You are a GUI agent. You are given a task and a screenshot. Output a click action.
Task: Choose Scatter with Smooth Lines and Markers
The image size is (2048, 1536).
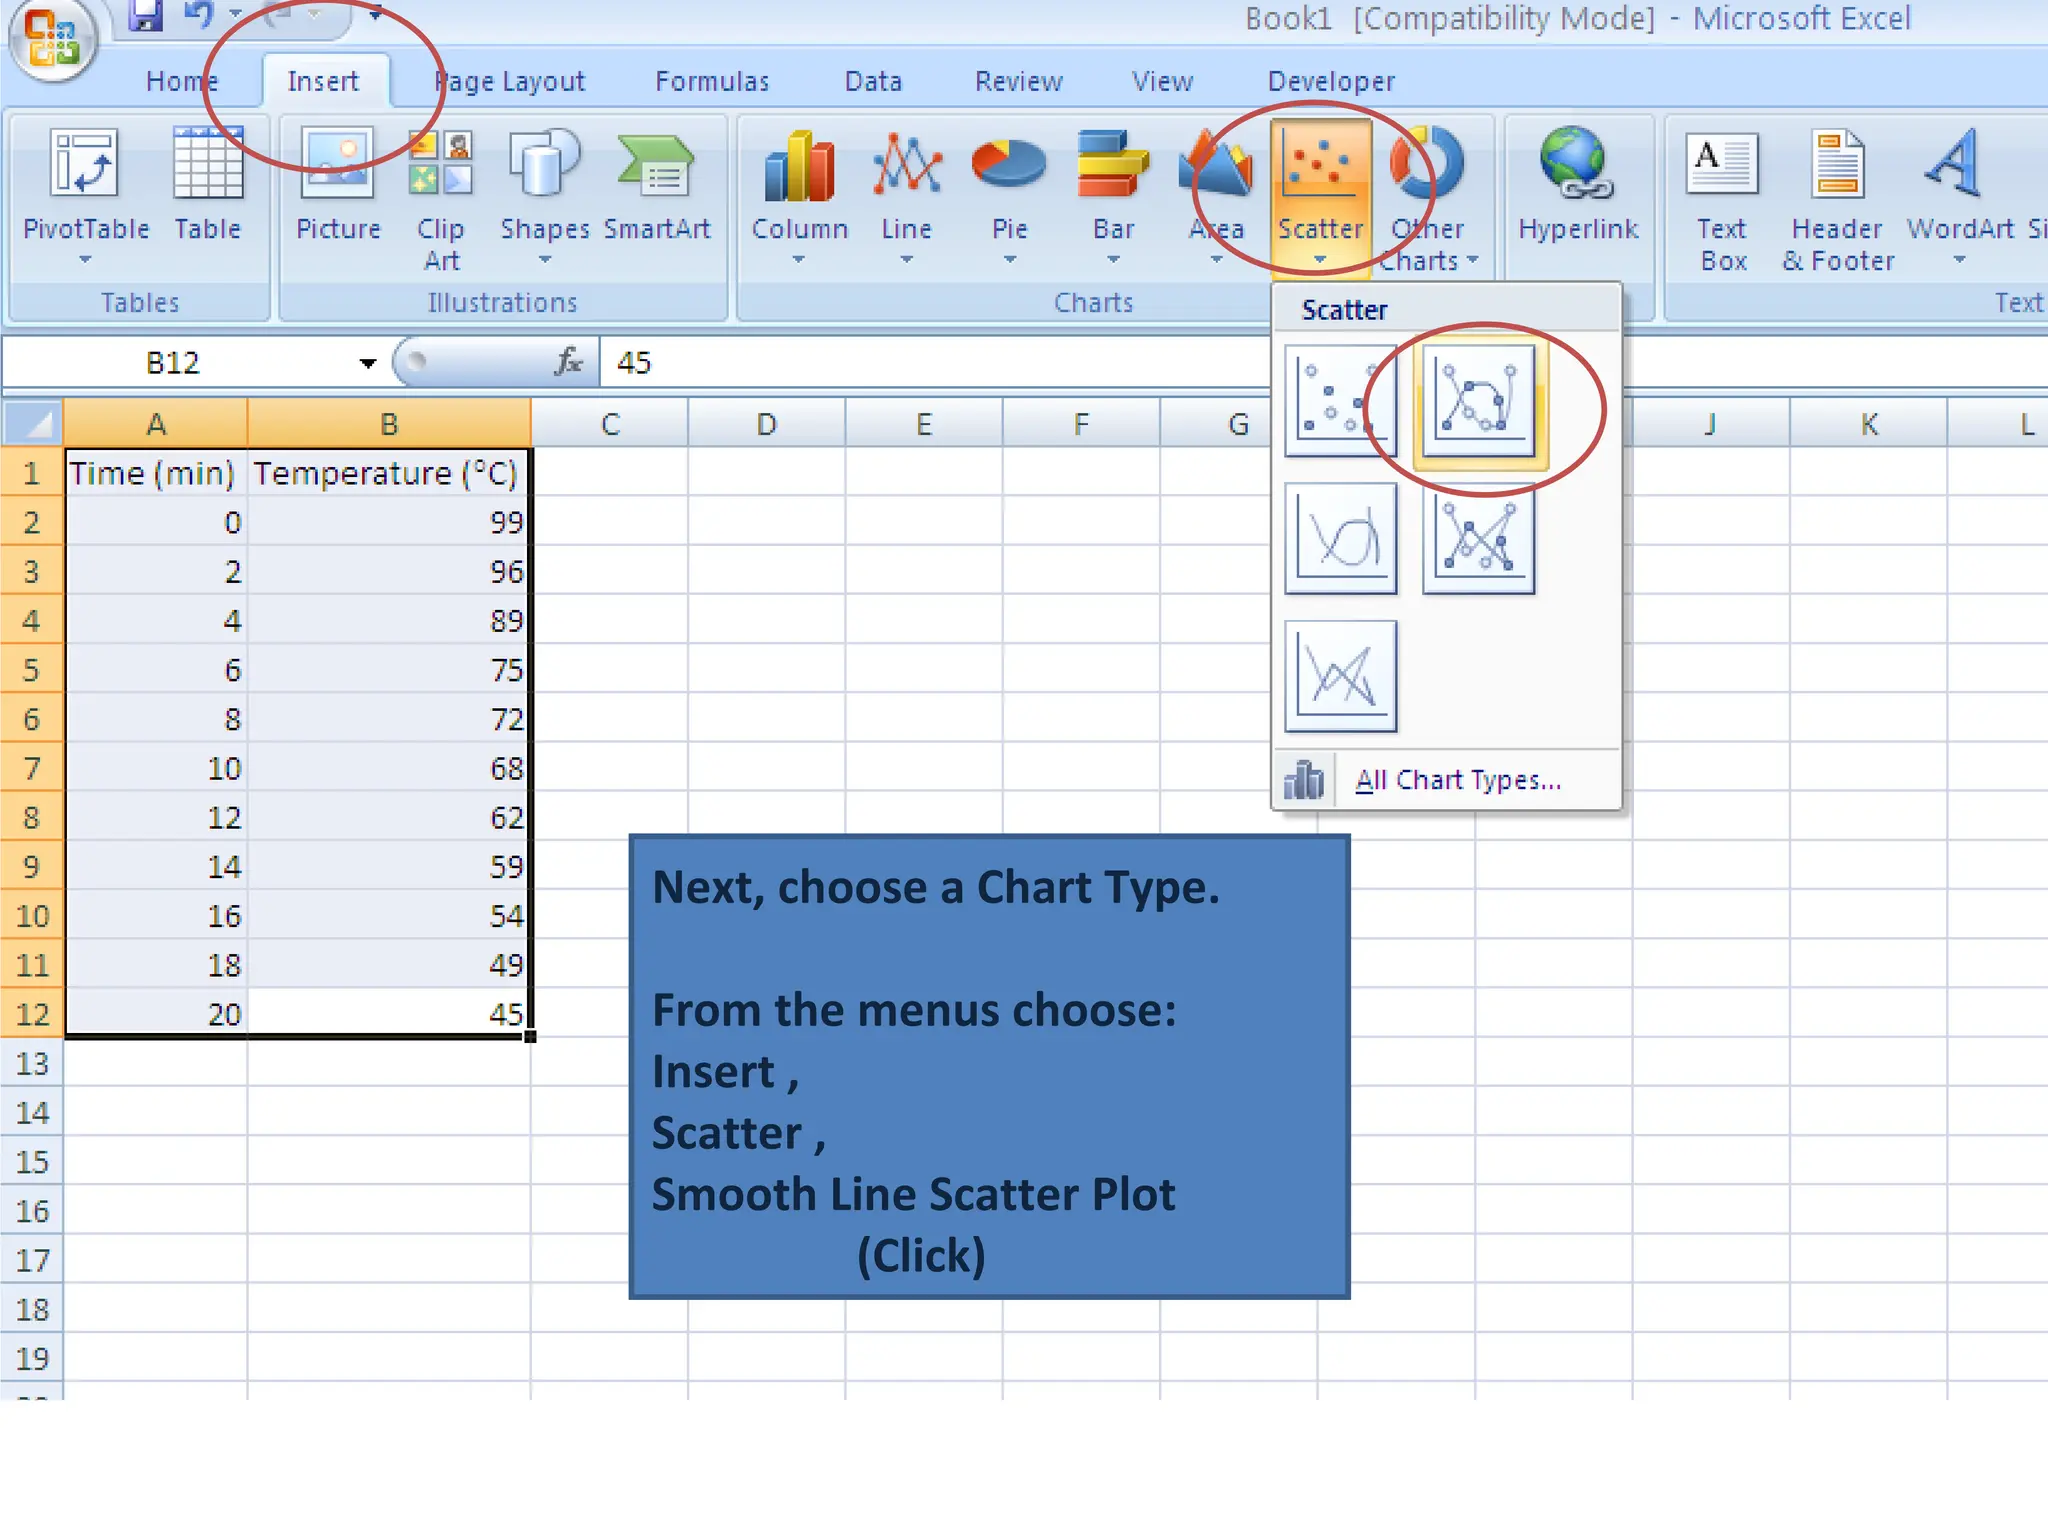point(1479,403)
